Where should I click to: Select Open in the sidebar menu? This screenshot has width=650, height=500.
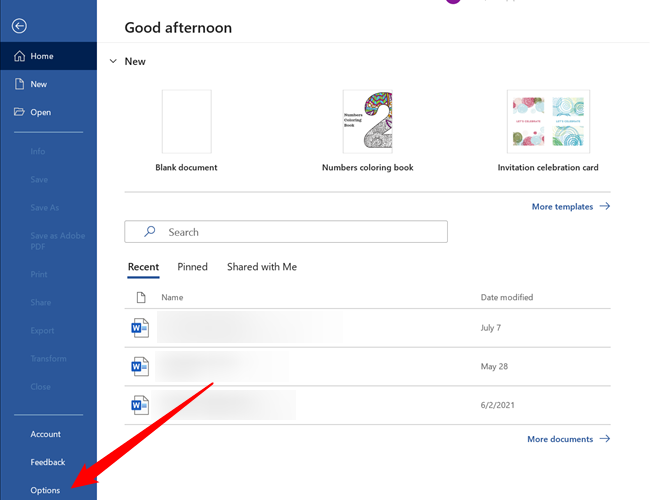point(49,112)
